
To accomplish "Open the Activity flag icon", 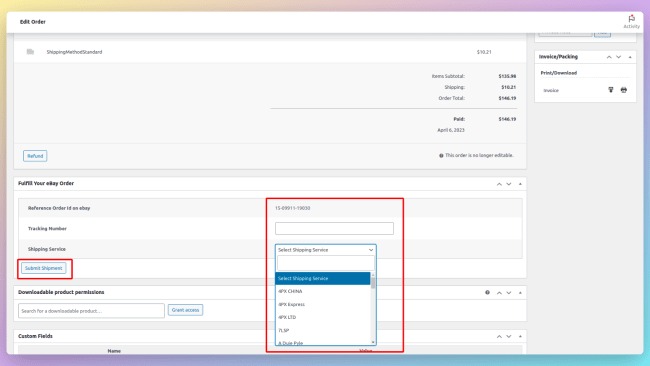I will 631,18.
